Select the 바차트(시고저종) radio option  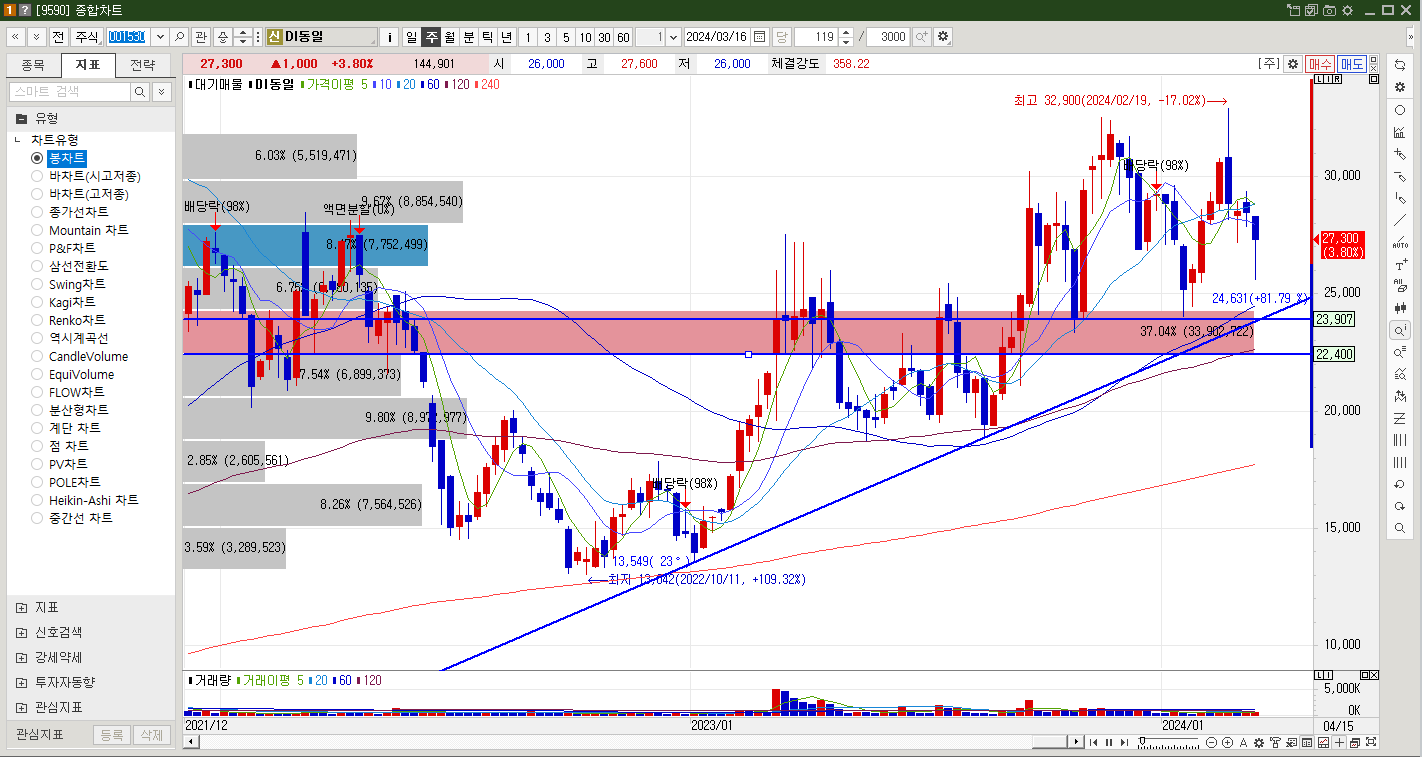click(x=86, y=176)
